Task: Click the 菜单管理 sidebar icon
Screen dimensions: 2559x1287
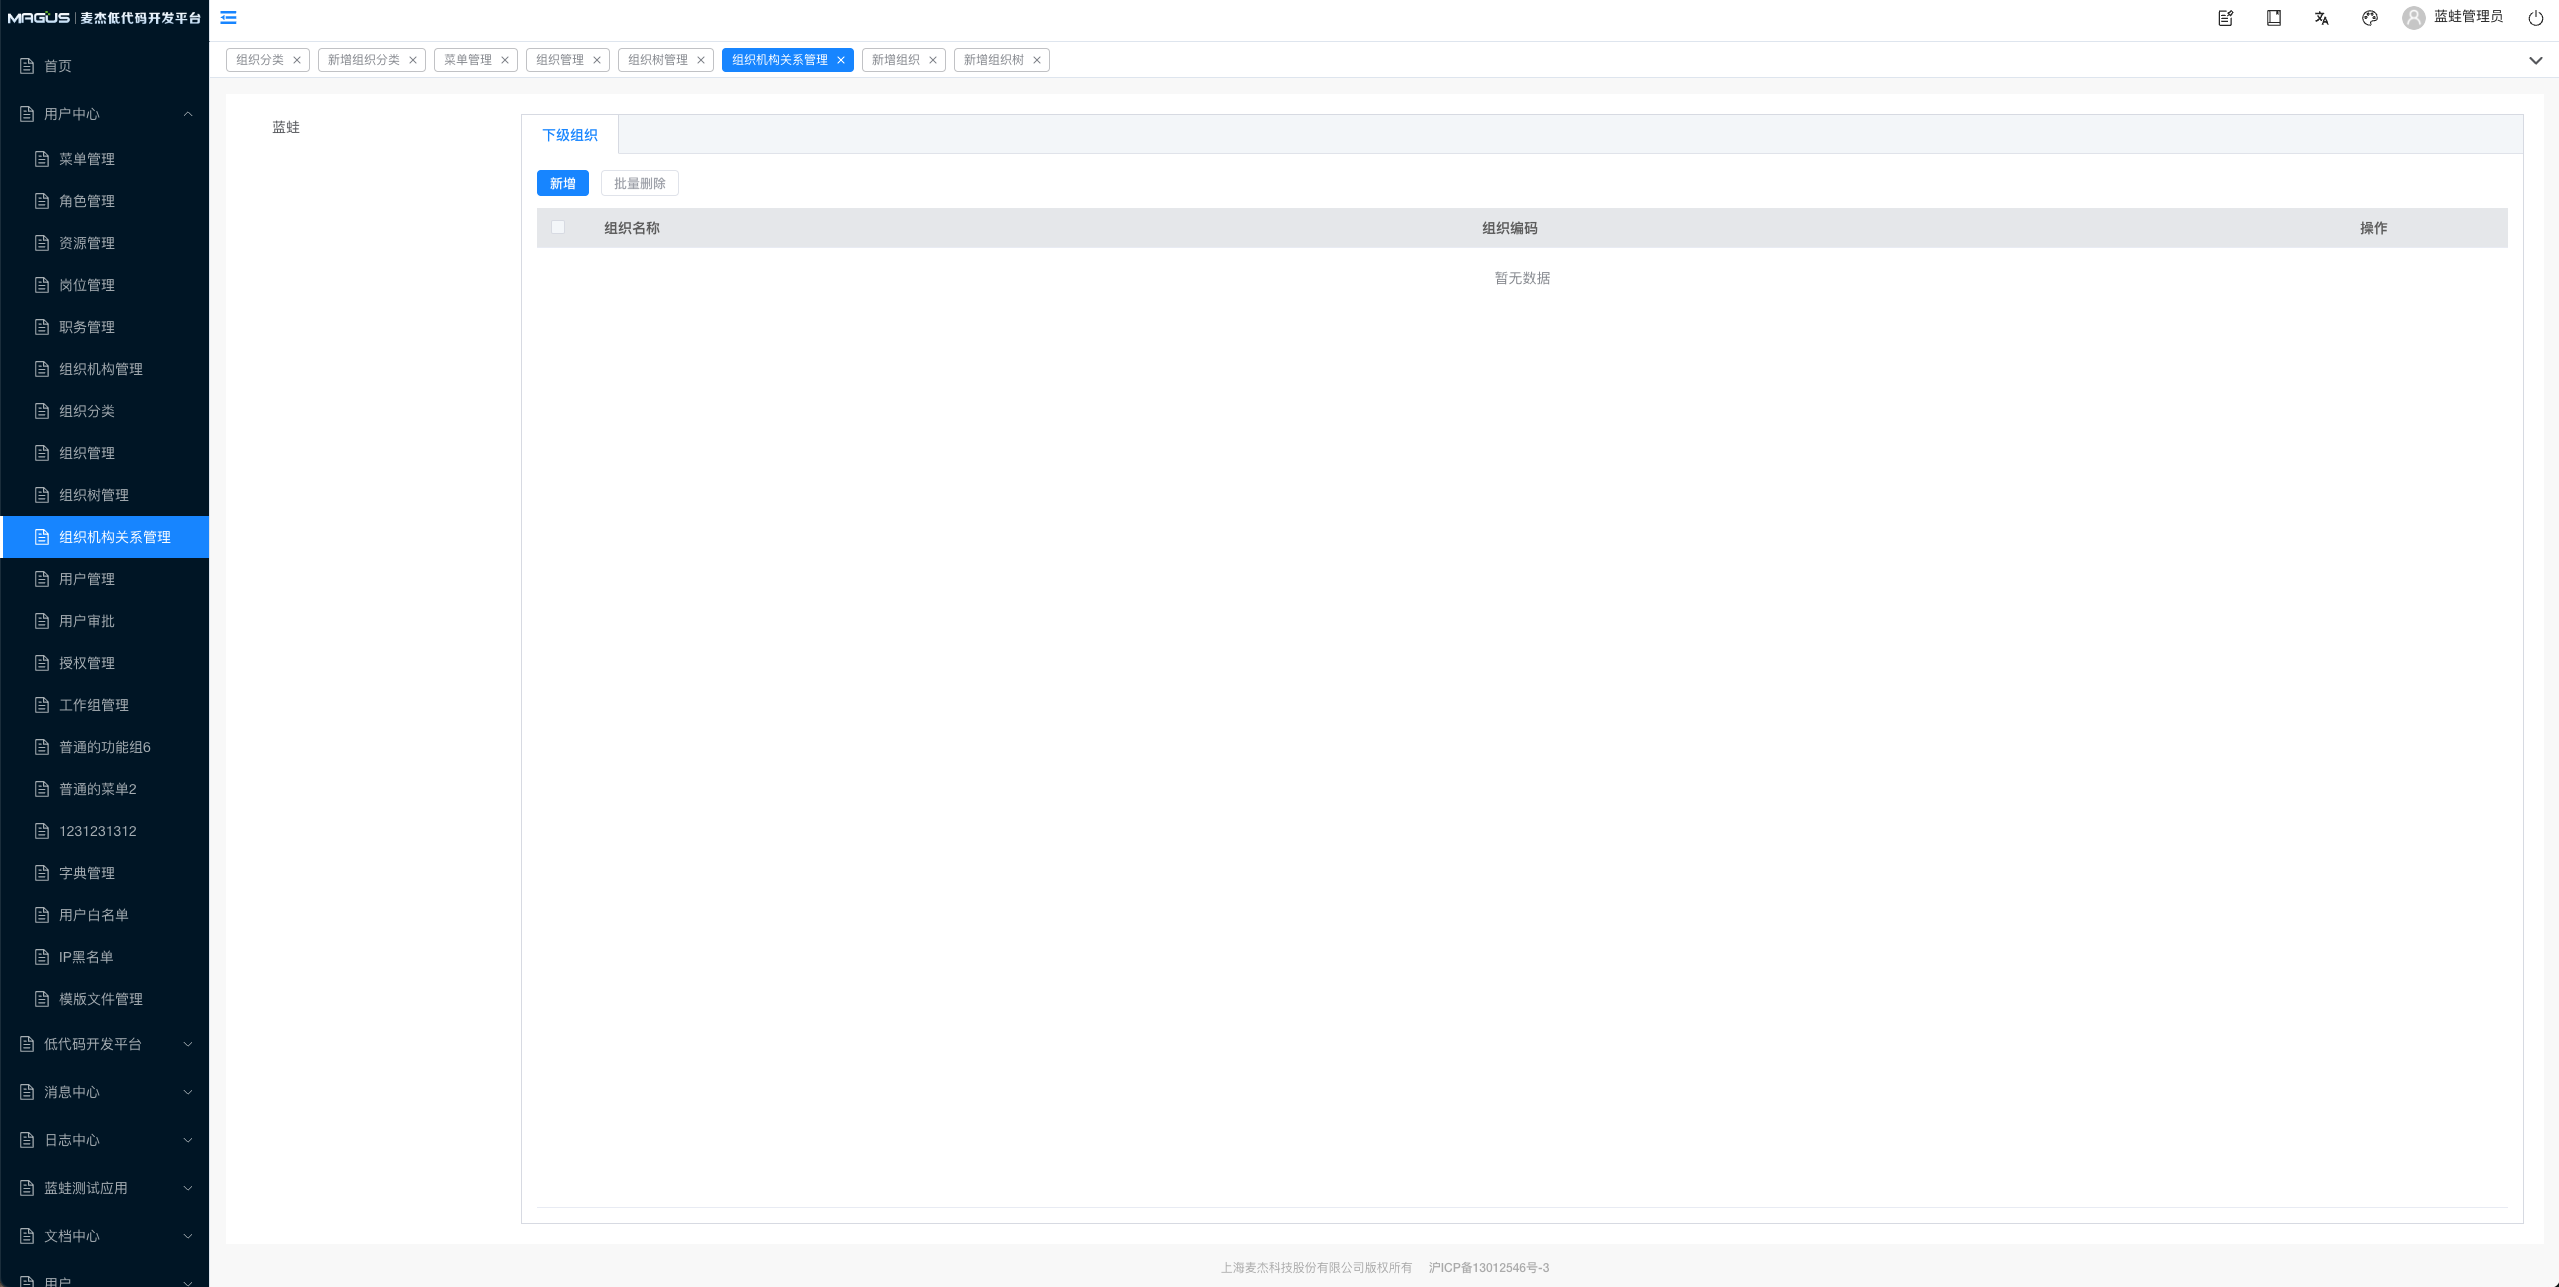Action: 42,159
